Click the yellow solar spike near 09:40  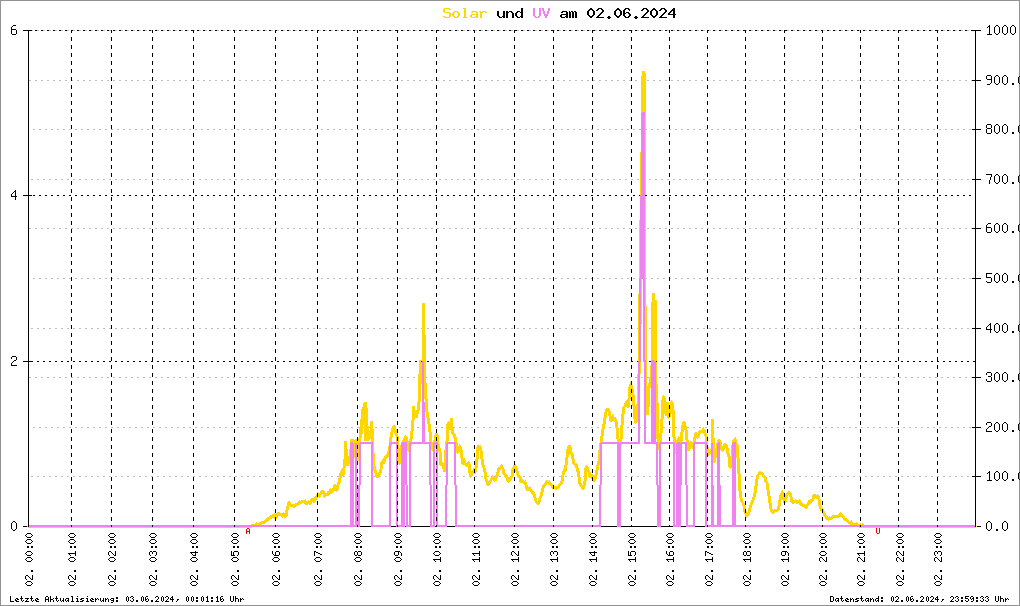tap(423, 305)
